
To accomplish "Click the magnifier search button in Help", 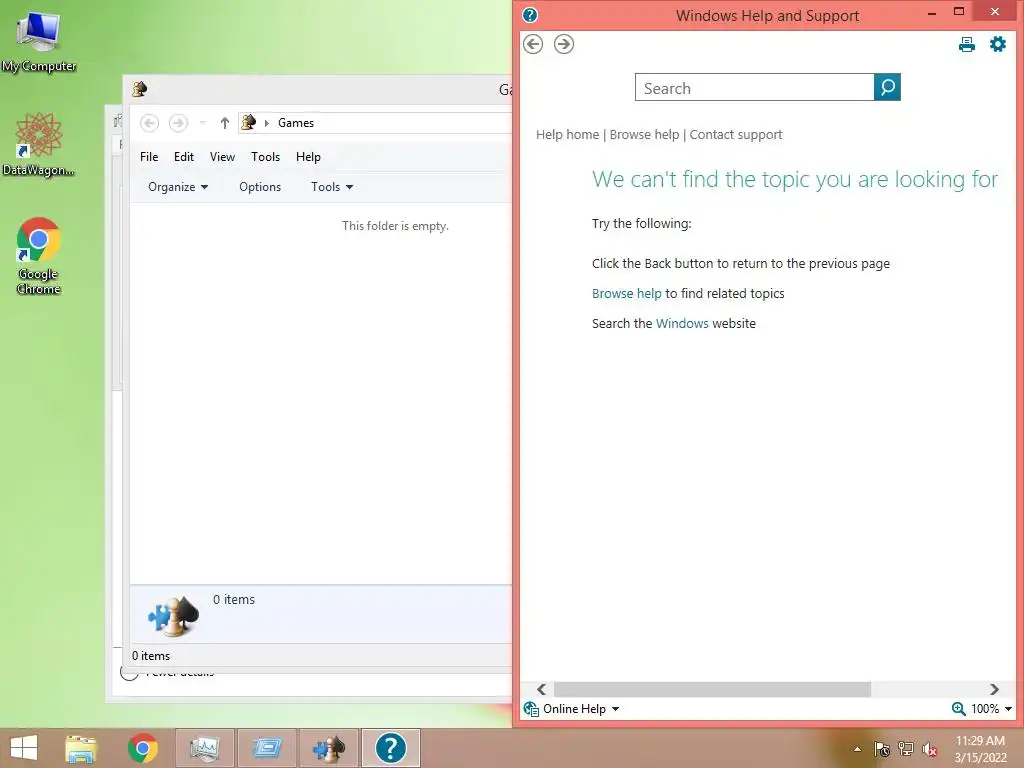I will tap(887, 88).
